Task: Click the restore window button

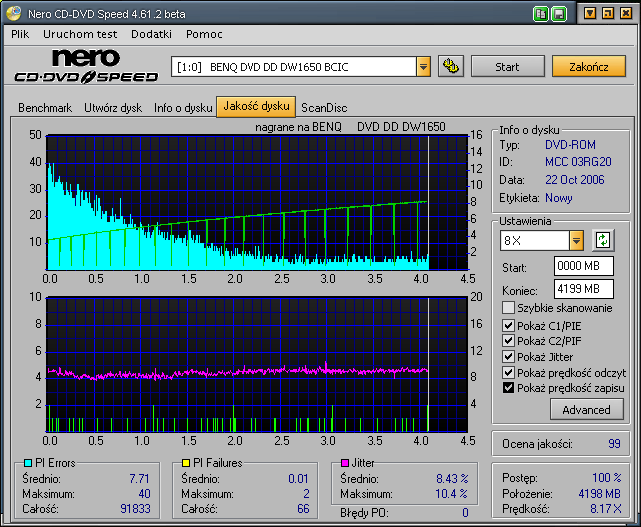Action: [608, 13]
